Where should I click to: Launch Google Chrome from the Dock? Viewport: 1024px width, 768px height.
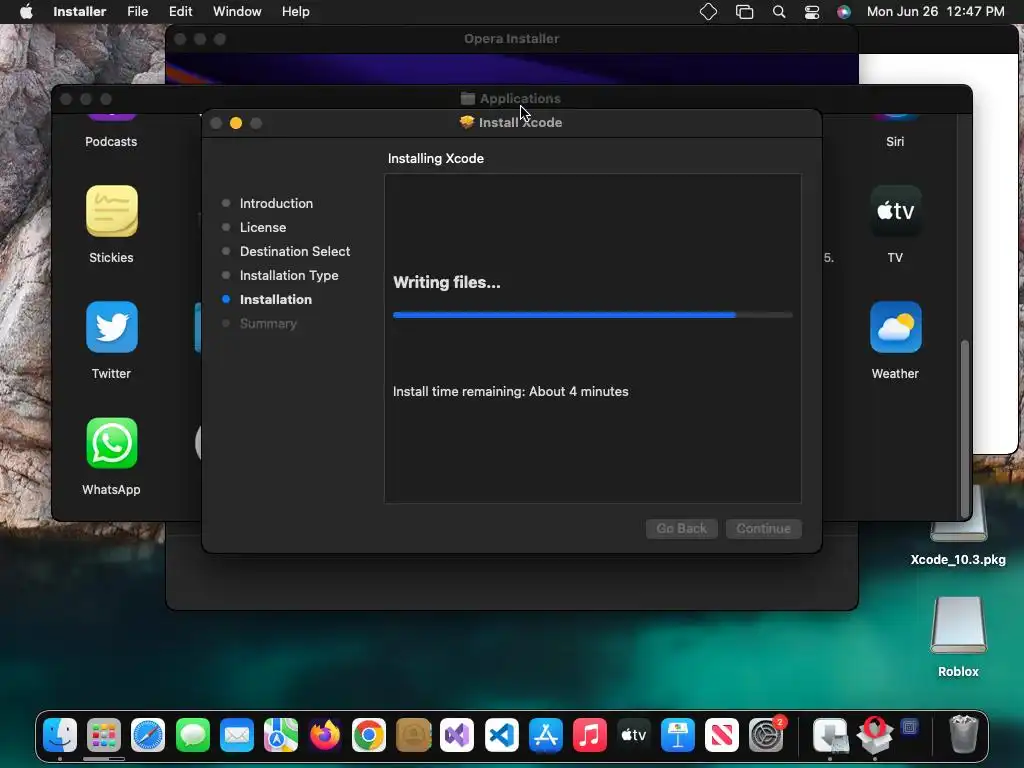point(369,735)
